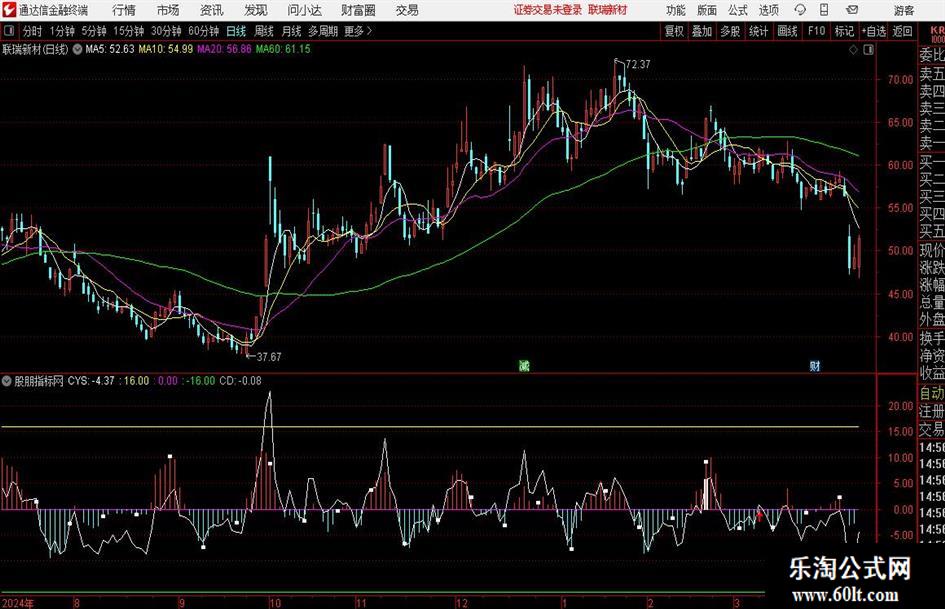Image resolution: width=945 pixels, height=609 pixels.
Task: Open the mail messages icon
Action: point(852,10)
